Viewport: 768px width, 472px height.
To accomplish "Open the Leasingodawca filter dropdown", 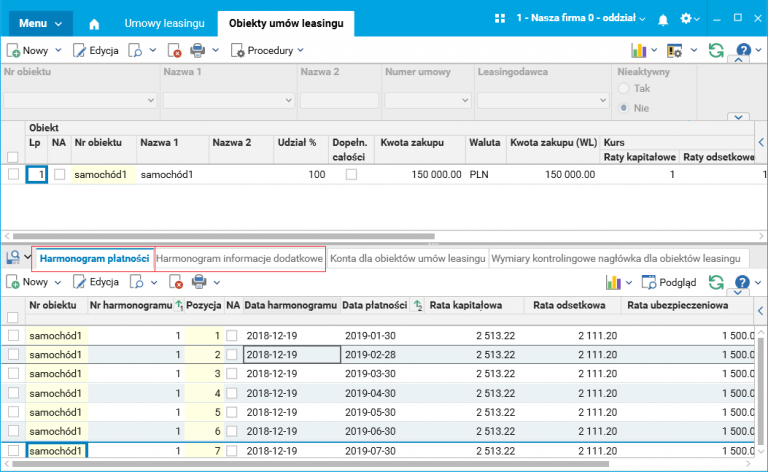I will [602, 100].
